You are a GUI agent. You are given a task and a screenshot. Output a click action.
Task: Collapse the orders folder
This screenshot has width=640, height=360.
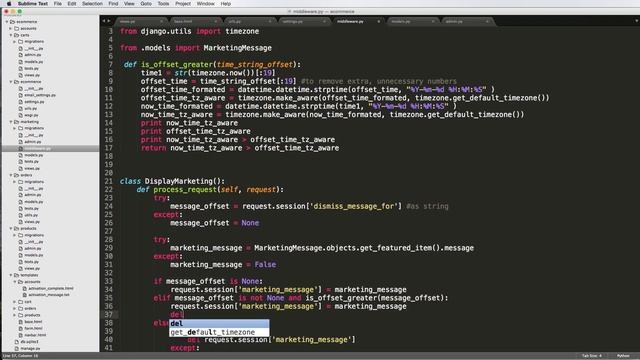click(11, 175)
